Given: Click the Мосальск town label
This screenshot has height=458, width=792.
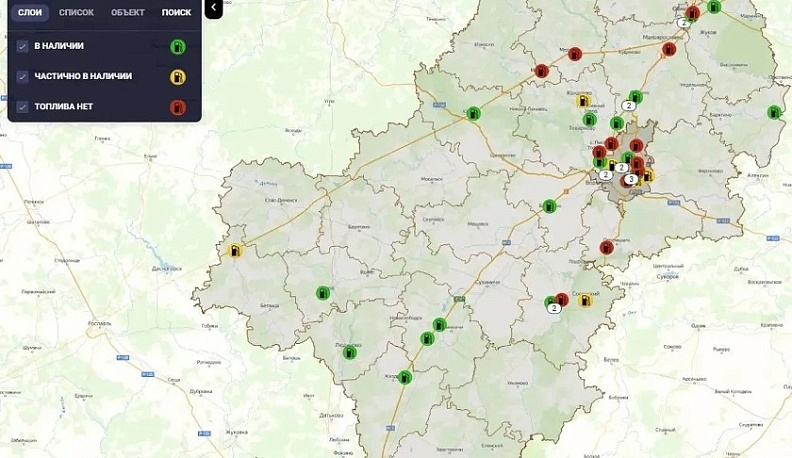Looking at the screenshot, I should click(x=431, y=179).
